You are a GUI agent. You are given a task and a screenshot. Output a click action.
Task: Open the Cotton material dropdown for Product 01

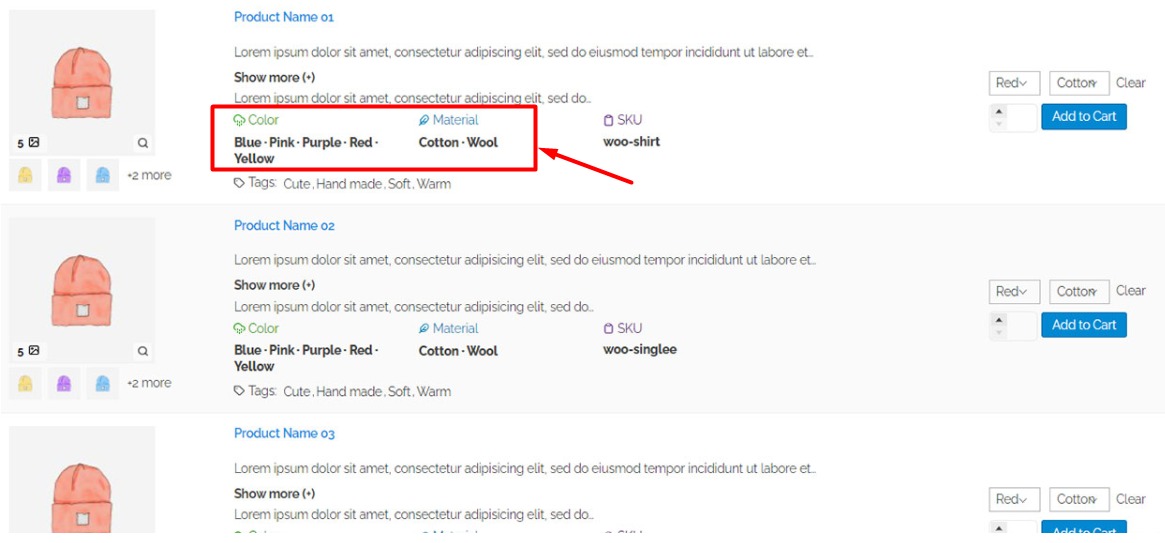[1078, 83]
